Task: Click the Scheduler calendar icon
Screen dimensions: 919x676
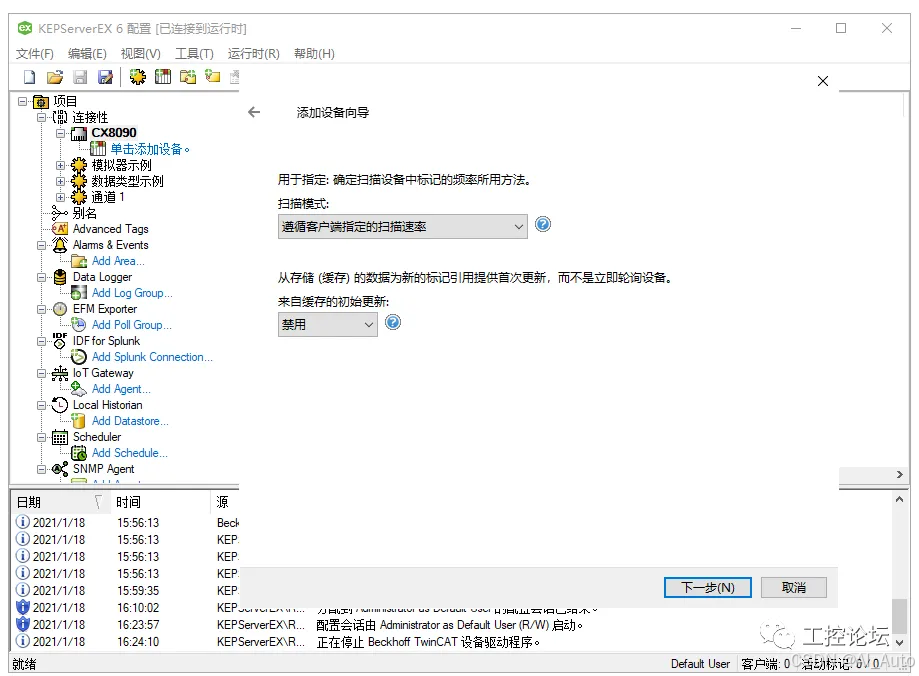Action: pyautogui.click(x=60, y=437)
